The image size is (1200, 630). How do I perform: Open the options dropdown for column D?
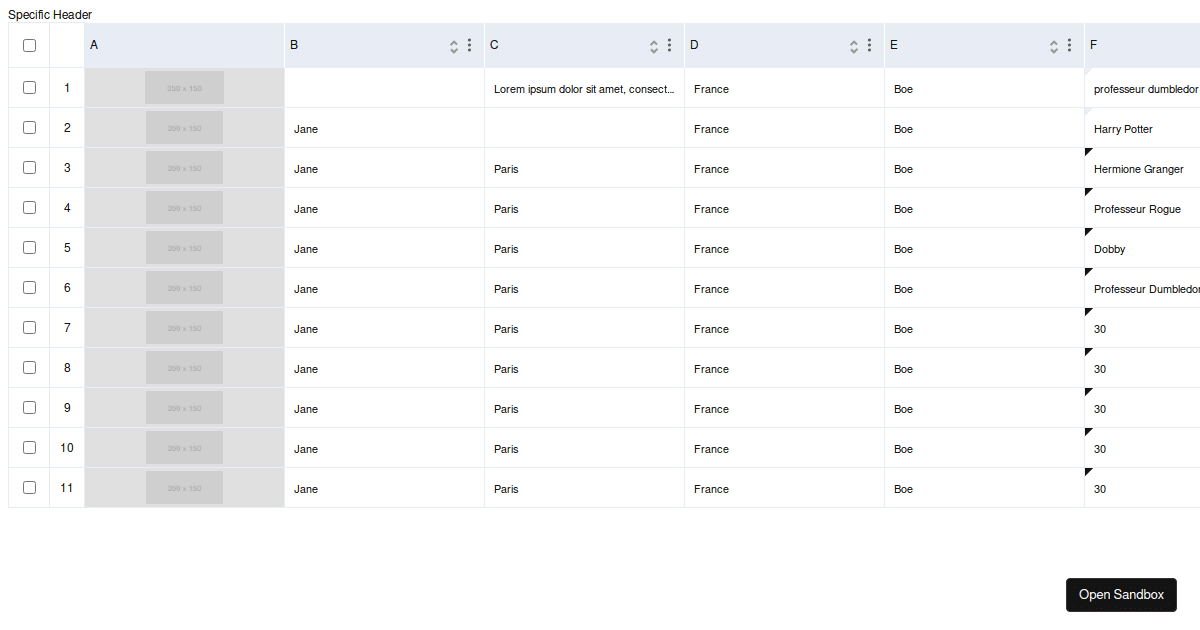[868, 45]
